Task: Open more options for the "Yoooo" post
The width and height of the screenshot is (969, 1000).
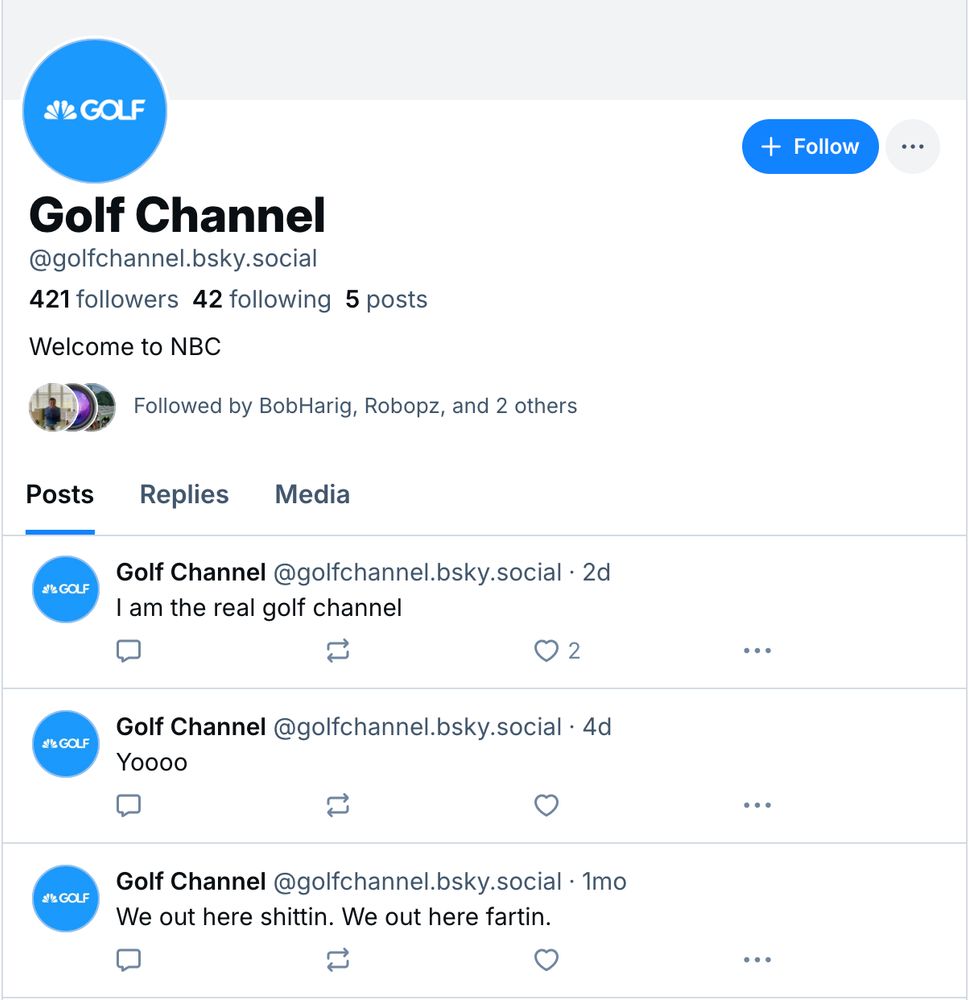Action: coord(757,805)
